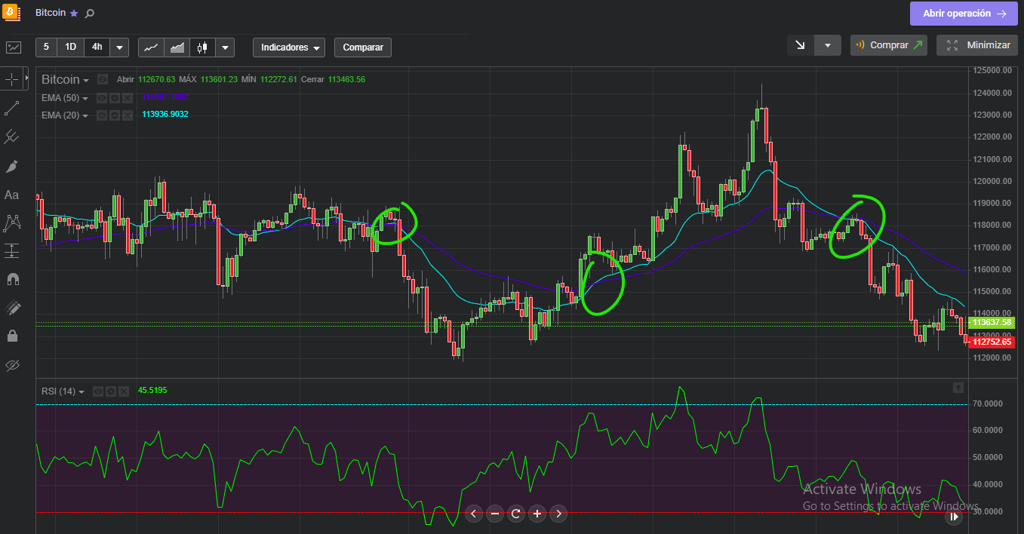Zoom out chart with minus button
Image resolution: width=1024 pixels, height=534 pixels.
pos(494,514)
